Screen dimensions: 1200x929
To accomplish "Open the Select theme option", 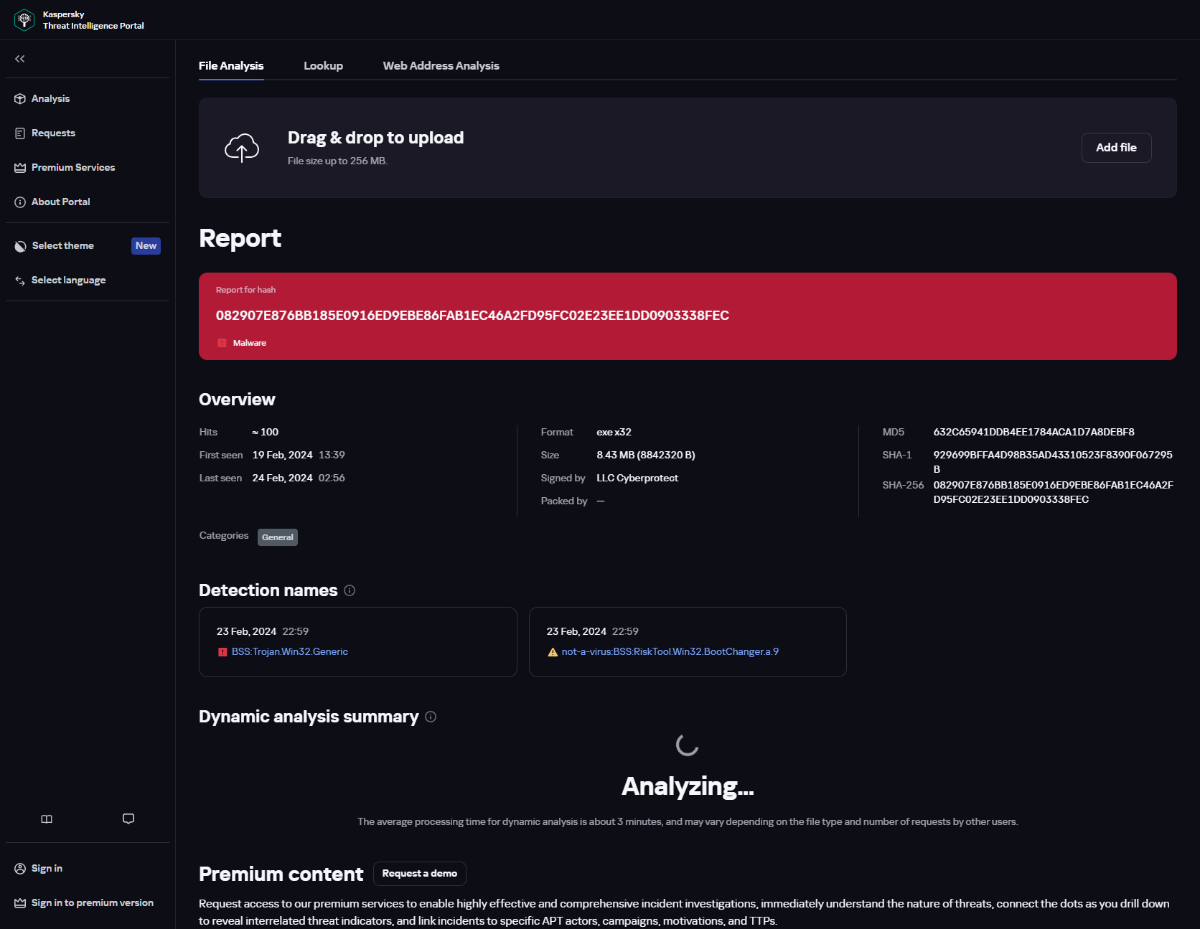I will (62, 246).
